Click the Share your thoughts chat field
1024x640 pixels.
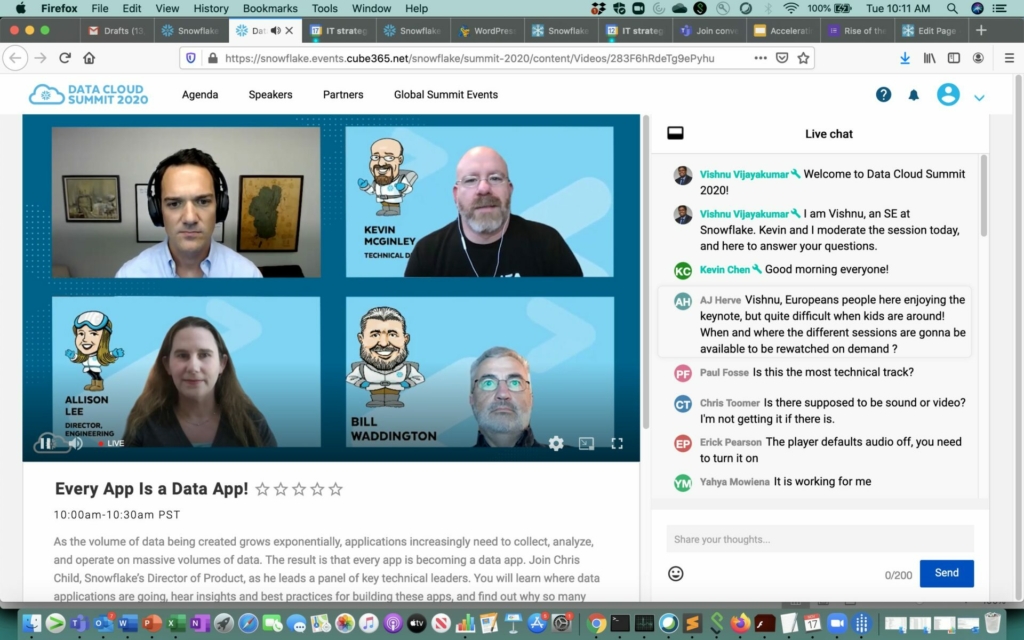818,539
